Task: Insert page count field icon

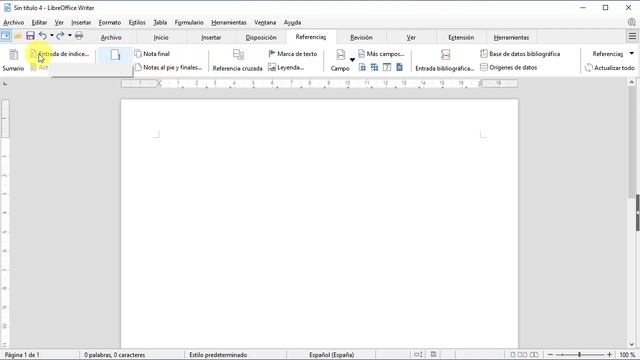Action: pos(374,67)
